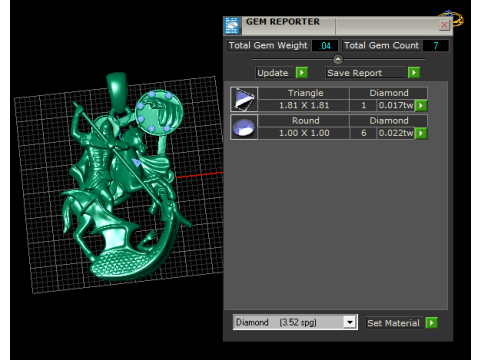480x360 pixels.
Task: Collapse the panel using the round arrow handle
Action: pos(338,59)
